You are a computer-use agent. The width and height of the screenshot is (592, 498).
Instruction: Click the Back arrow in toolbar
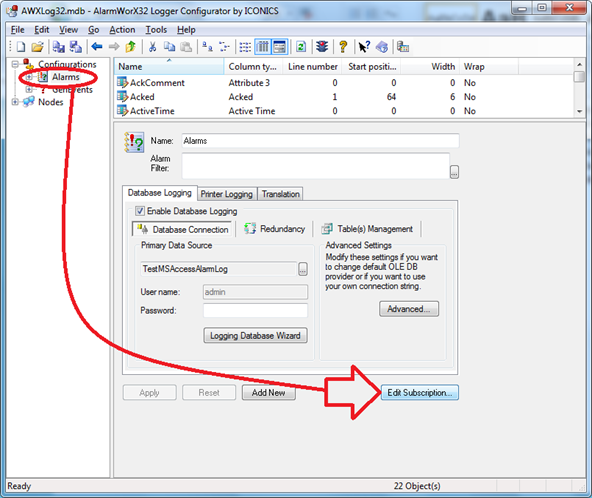97,47
